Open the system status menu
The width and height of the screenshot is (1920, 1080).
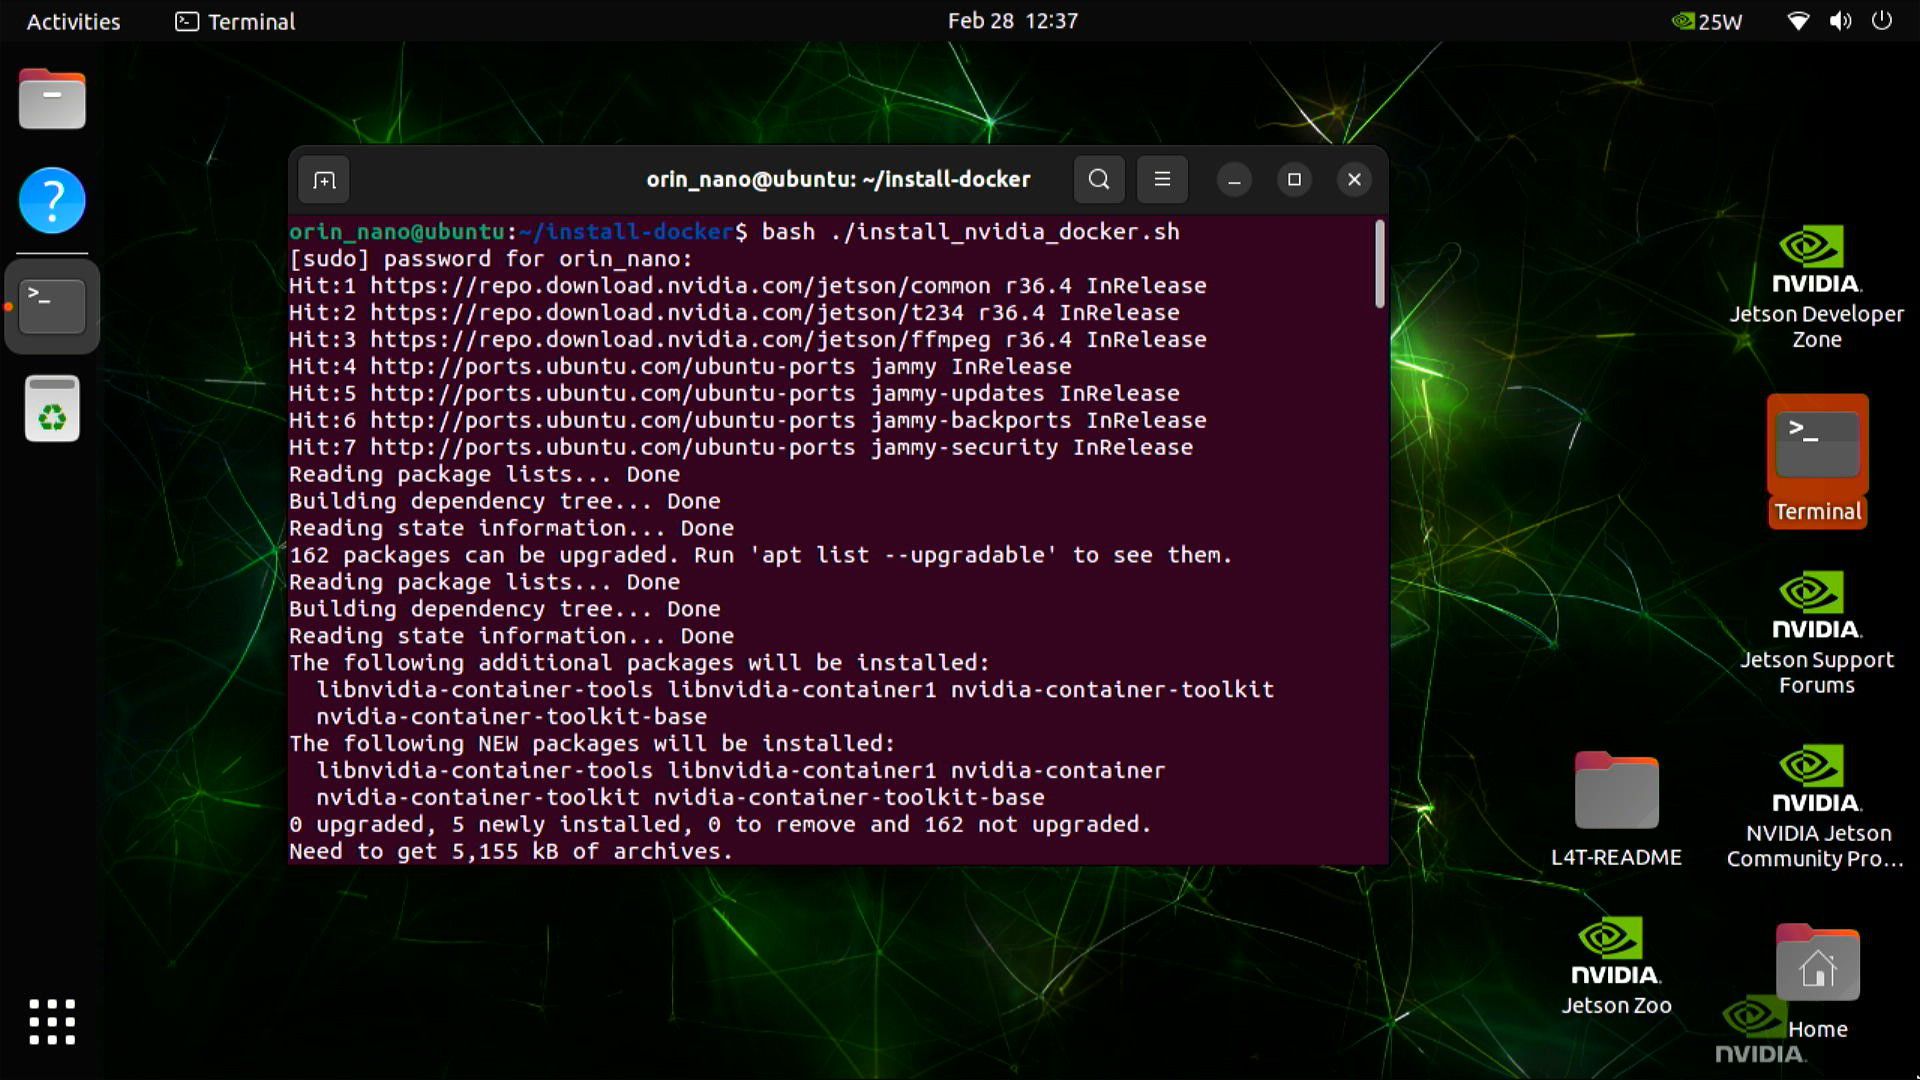tap(1839, 21)
